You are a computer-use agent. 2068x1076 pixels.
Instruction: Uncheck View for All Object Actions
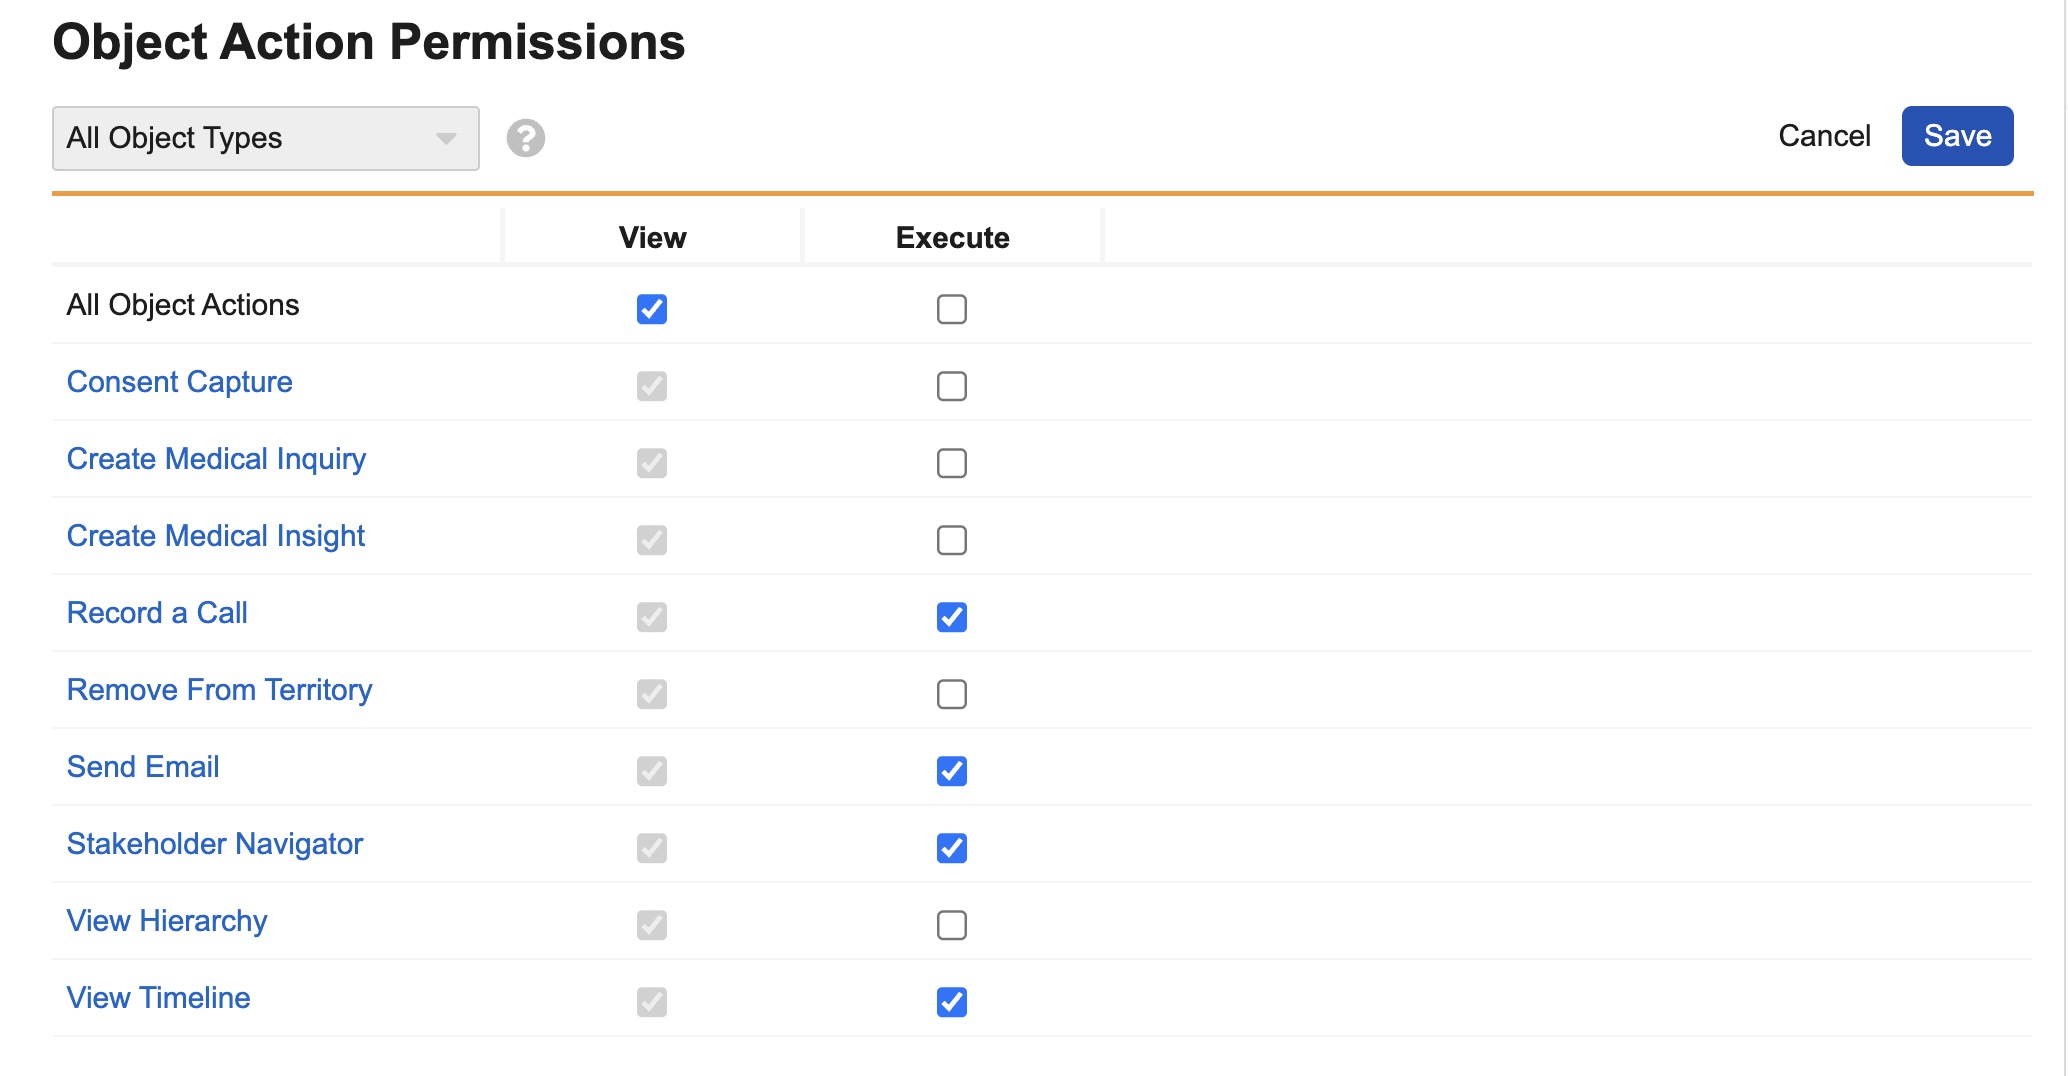coord(652,309)
